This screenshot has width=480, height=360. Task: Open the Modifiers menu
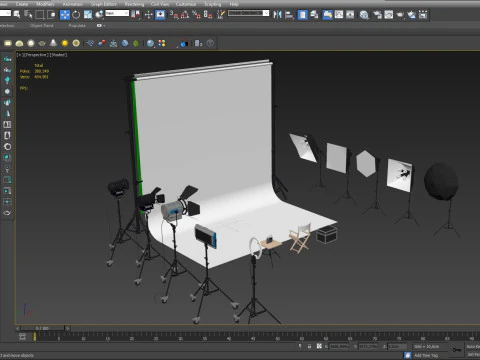tap(45, 4)
